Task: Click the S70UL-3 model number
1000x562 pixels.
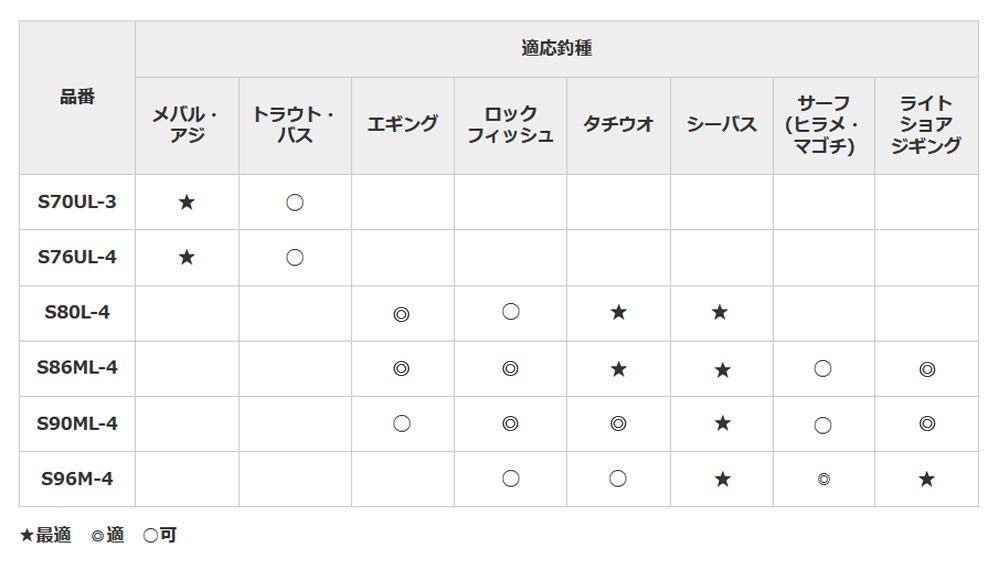Action: click(77, 202)
